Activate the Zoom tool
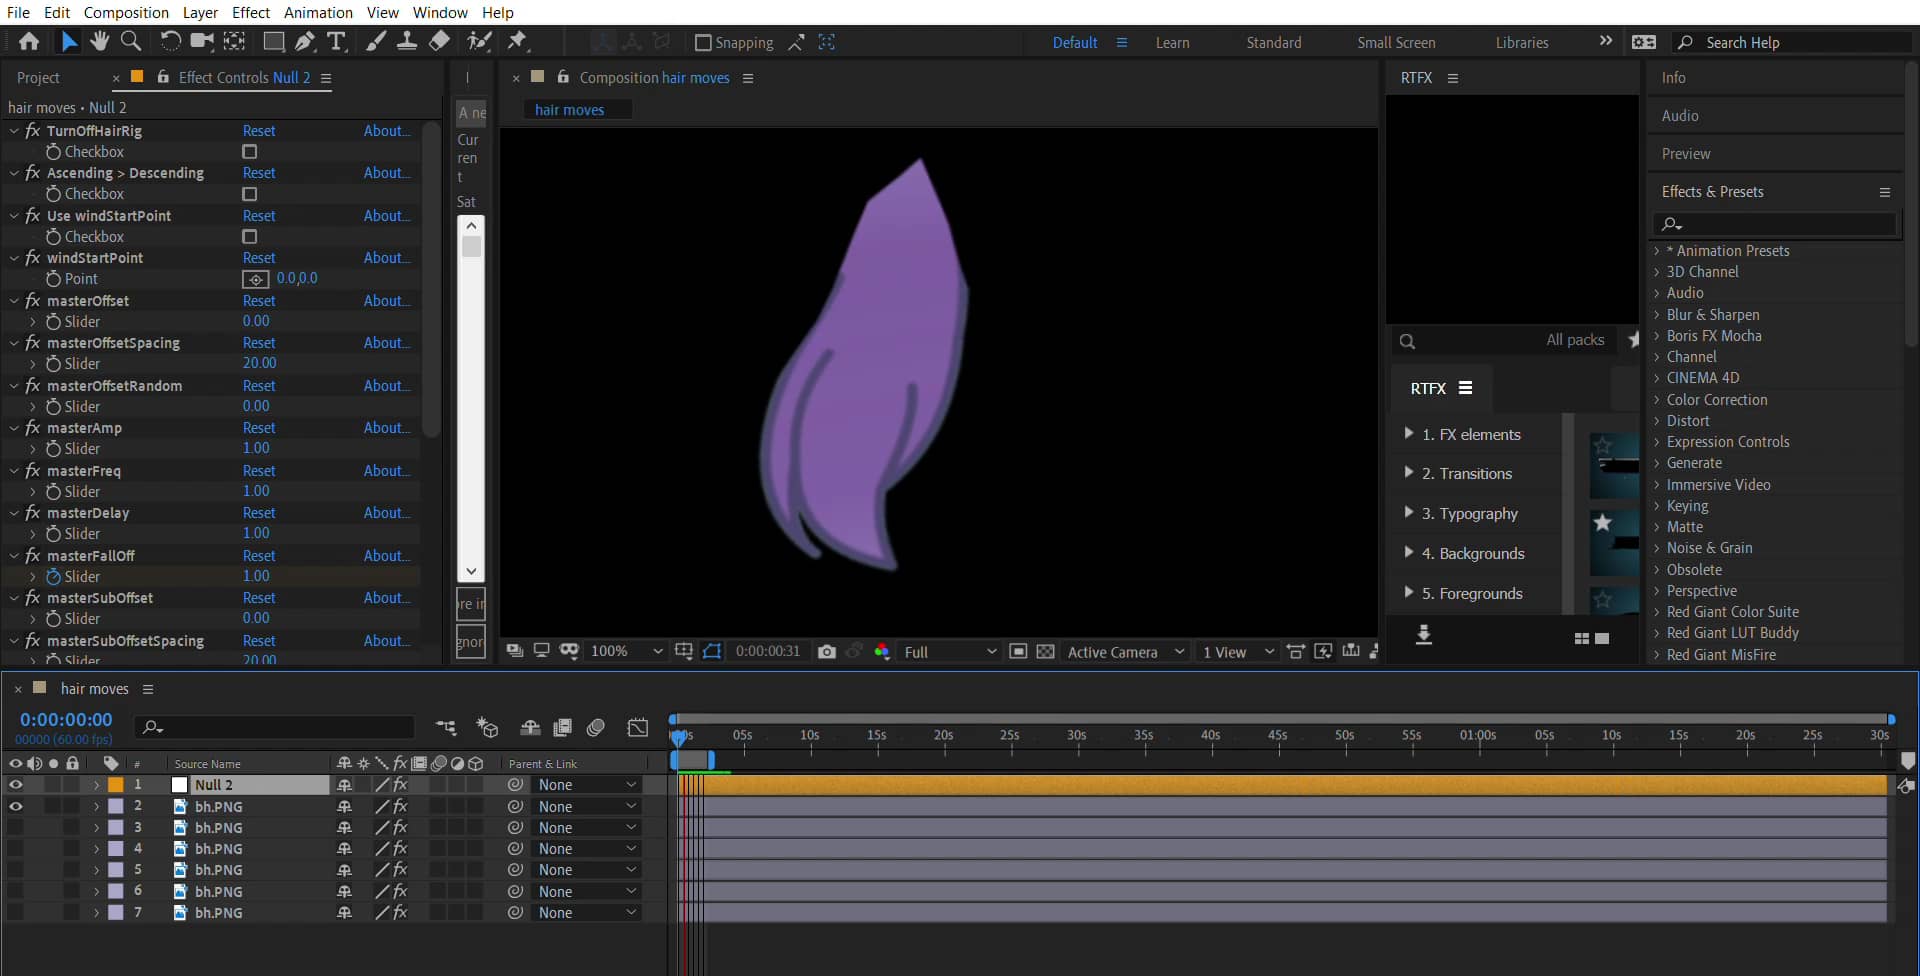The width and height of the screenshot is (1920, 976). point(131,41)
